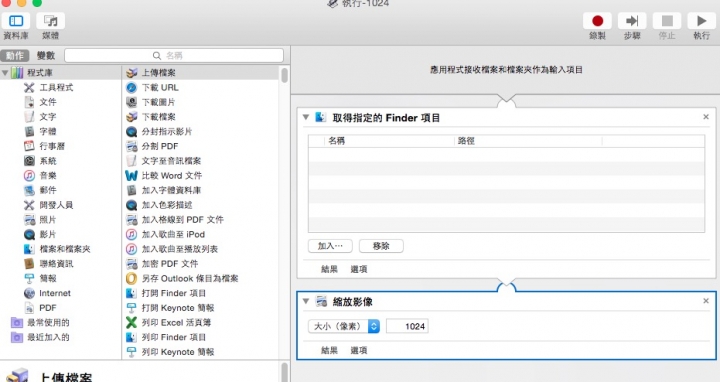Select the 列印 Keynote 簡報 action

(x=178, y=352)
